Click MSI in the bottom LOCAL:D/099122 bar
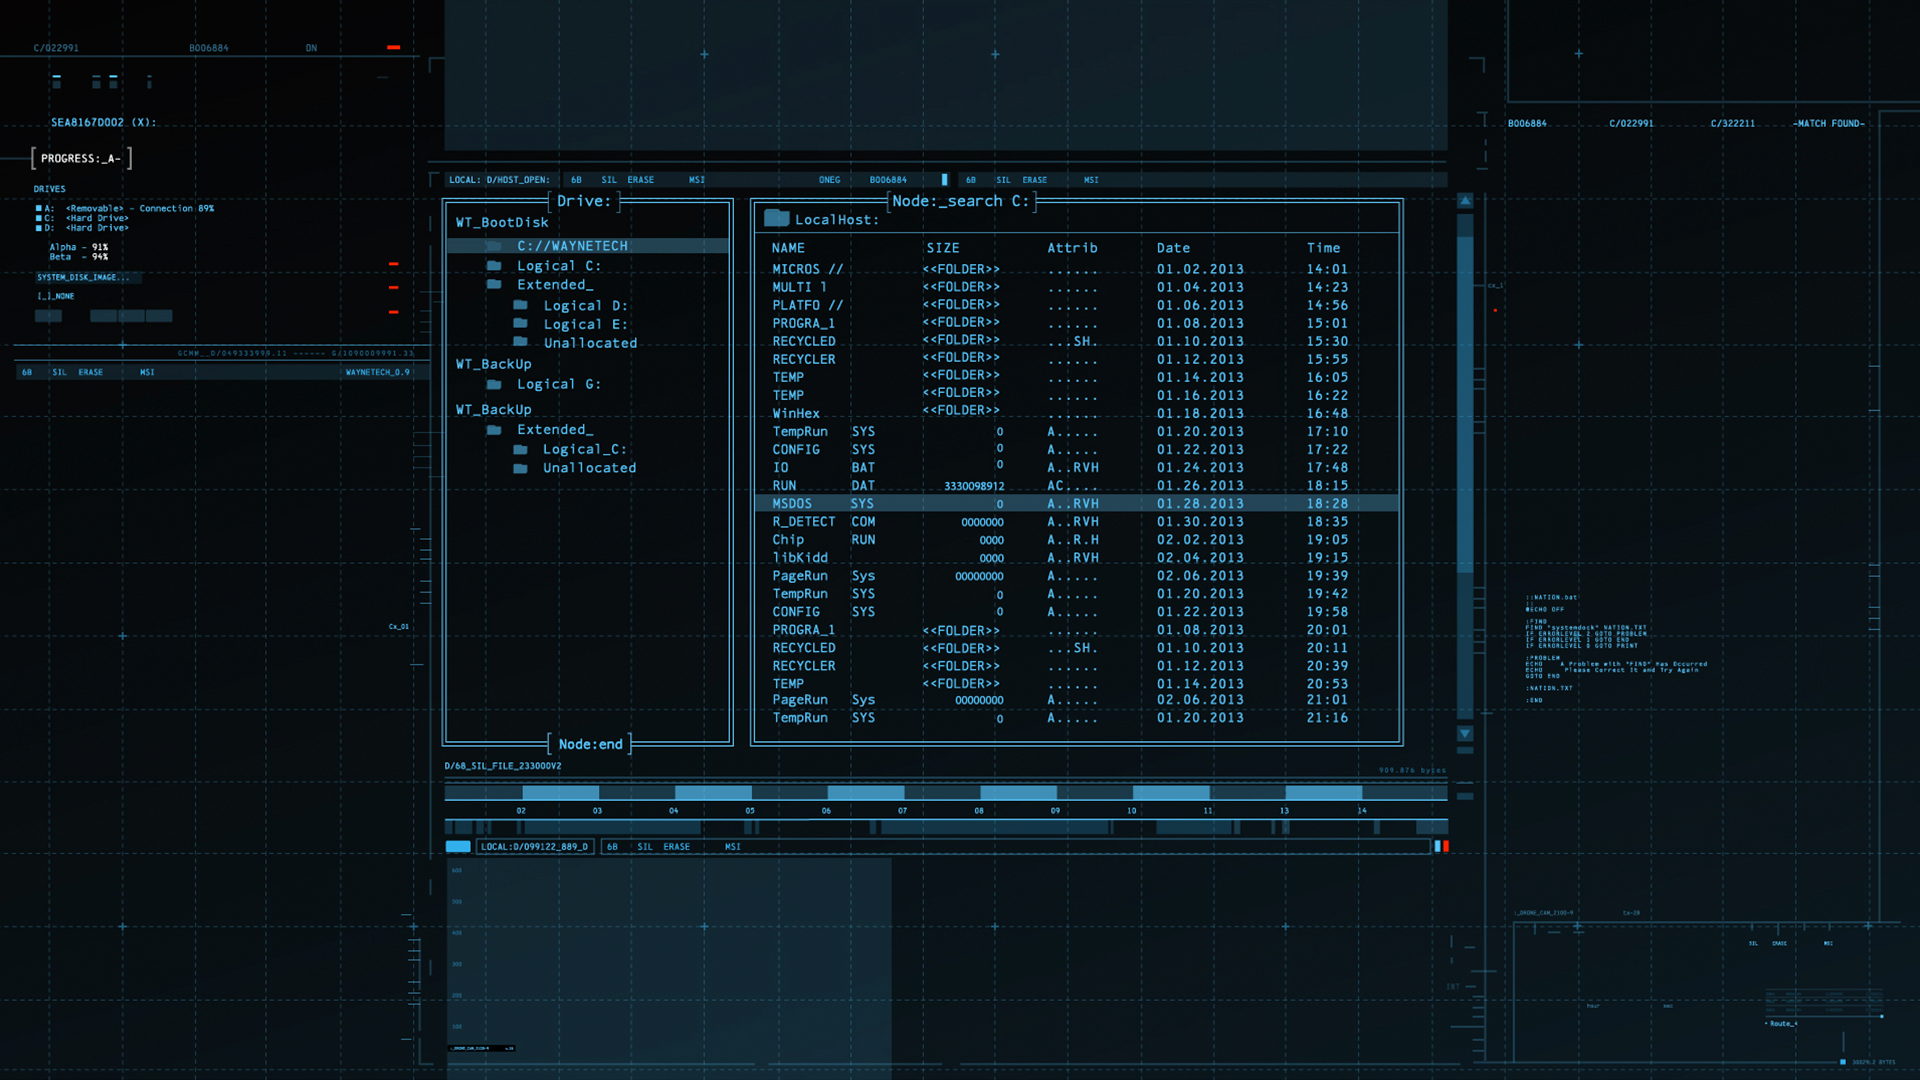 coord(733,847)
